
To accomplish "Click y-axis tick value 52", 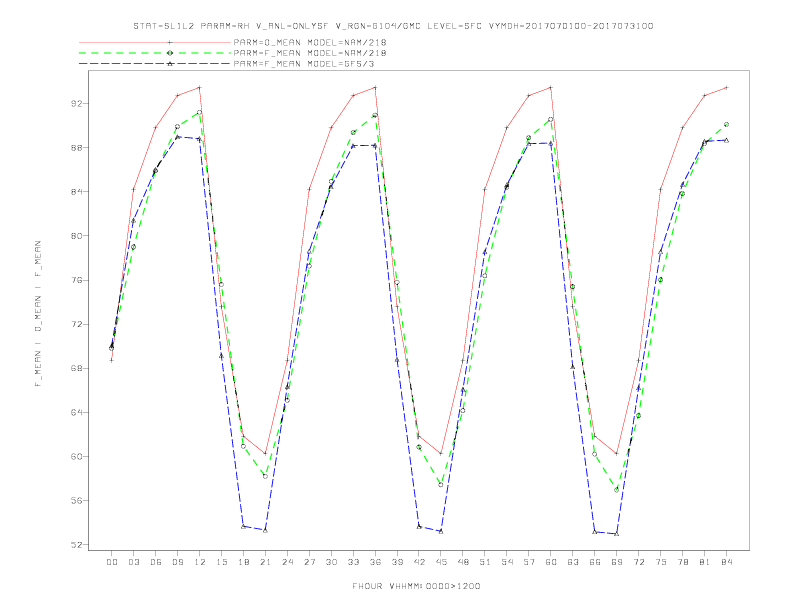I will pos(79,545).
